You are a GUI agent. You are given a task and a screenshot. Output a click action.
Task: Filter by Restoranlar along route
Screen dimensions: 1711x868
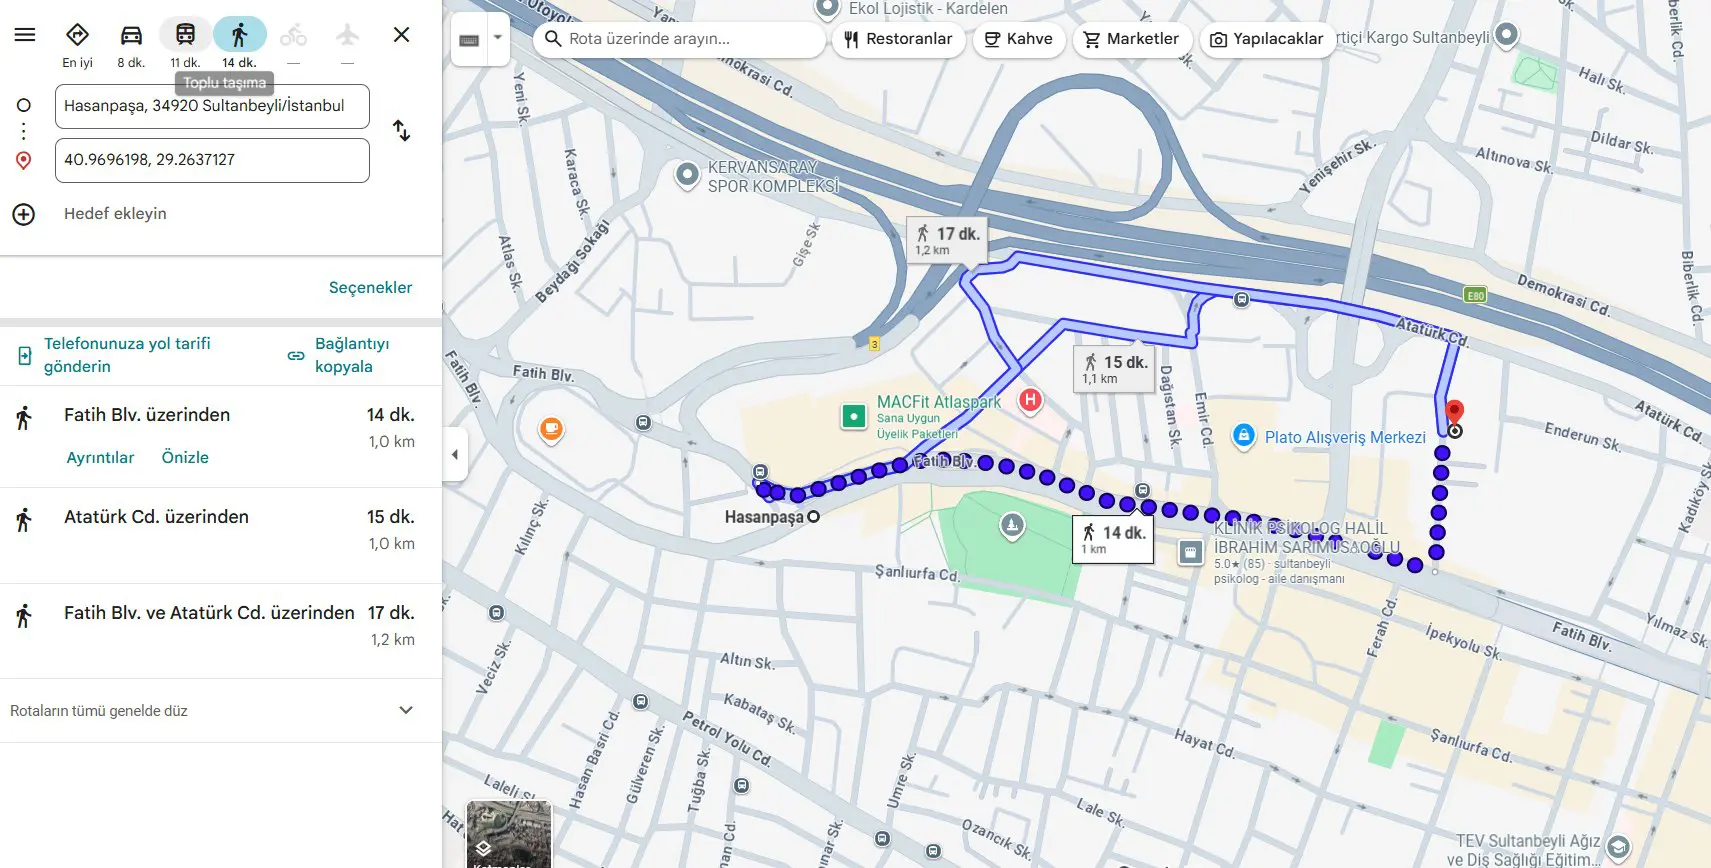898,40
